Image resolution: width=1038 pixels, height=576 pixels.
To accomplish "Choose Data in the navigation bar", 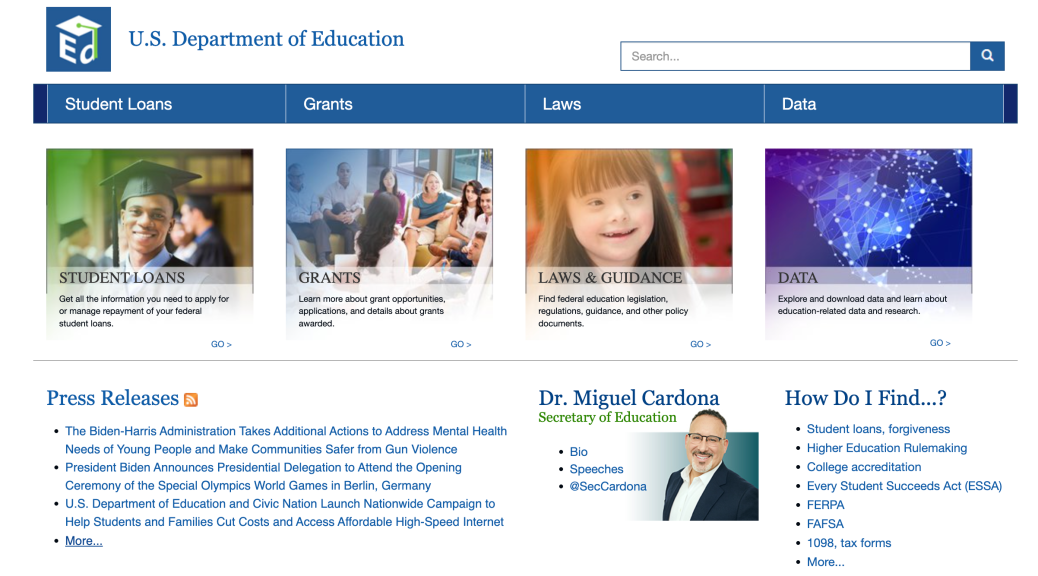I will click(x=798, y=104).
